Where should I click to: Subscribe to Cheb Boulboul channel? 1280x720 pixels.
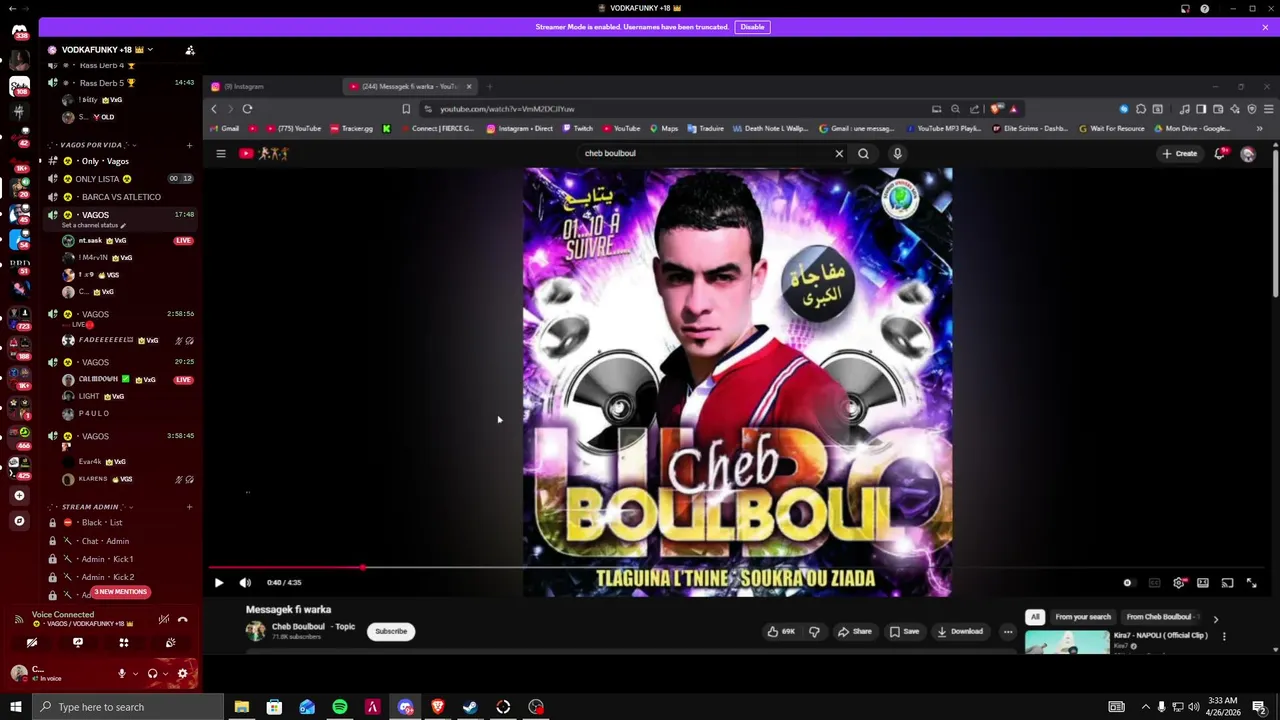tap(391, 631)
